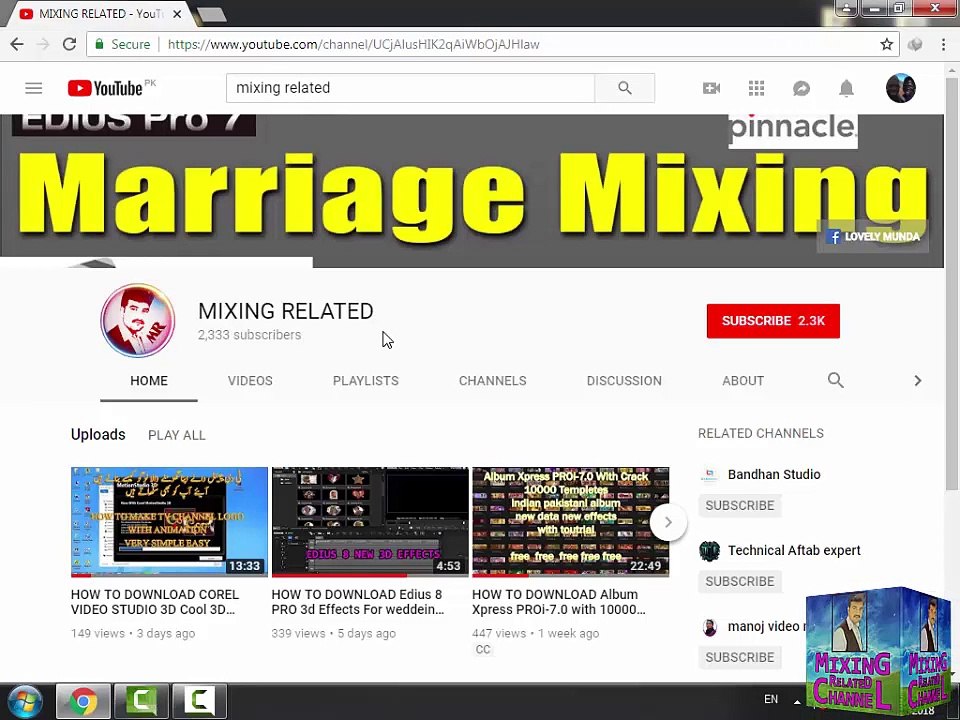
Task: Open the Facebook LOVELY MUNDA banner link
Action: (873, 236)
